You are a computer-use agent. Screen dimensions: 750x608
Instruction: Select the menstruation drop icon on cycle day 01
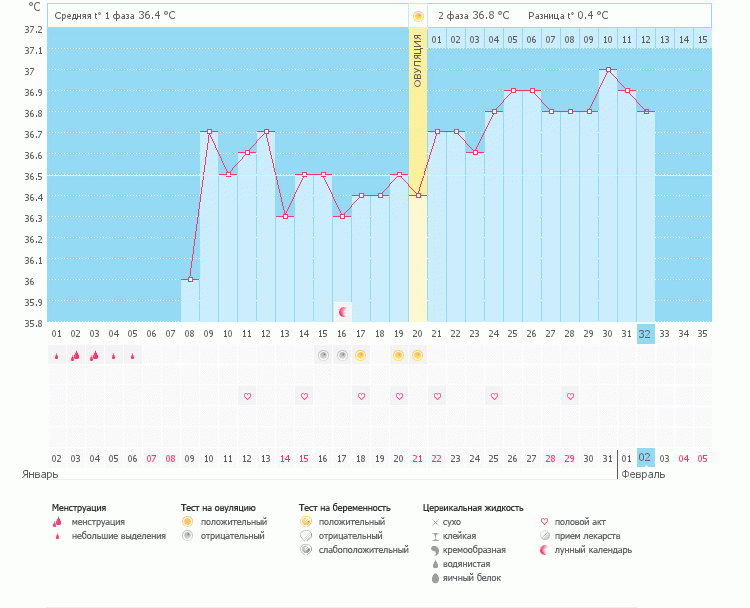pyautogui.click(x=57, y=355)
